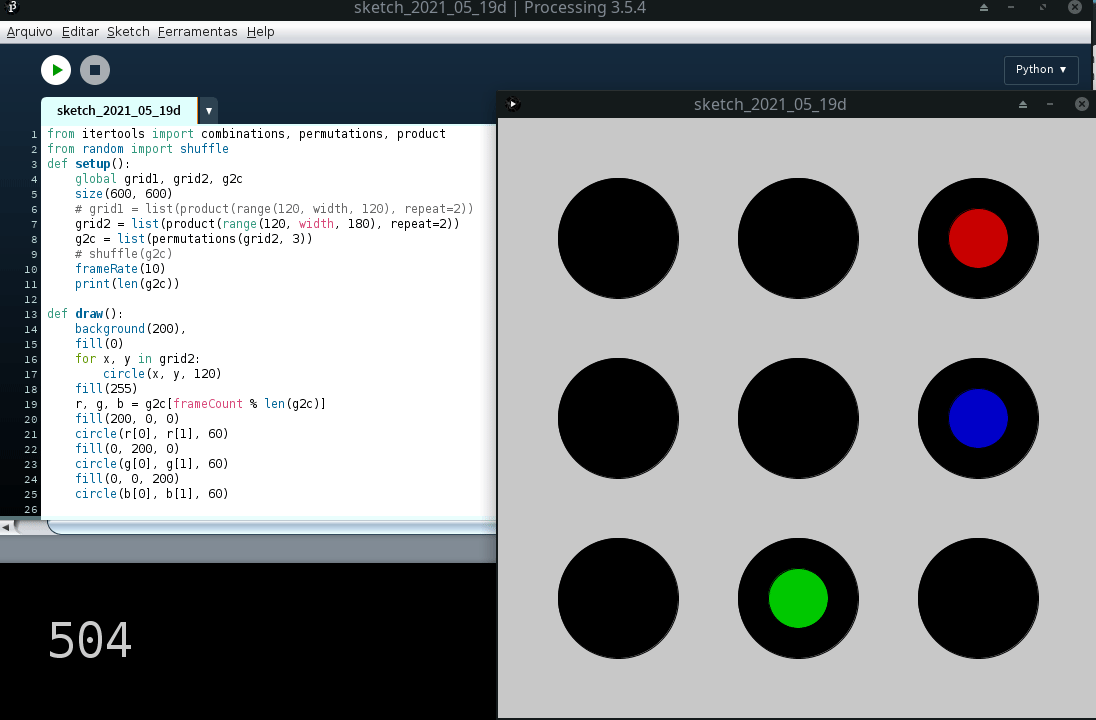Viewport: 1096px width, 720px height.
Task: Close the sketch output window
Action: click(x=1081, y=104)
